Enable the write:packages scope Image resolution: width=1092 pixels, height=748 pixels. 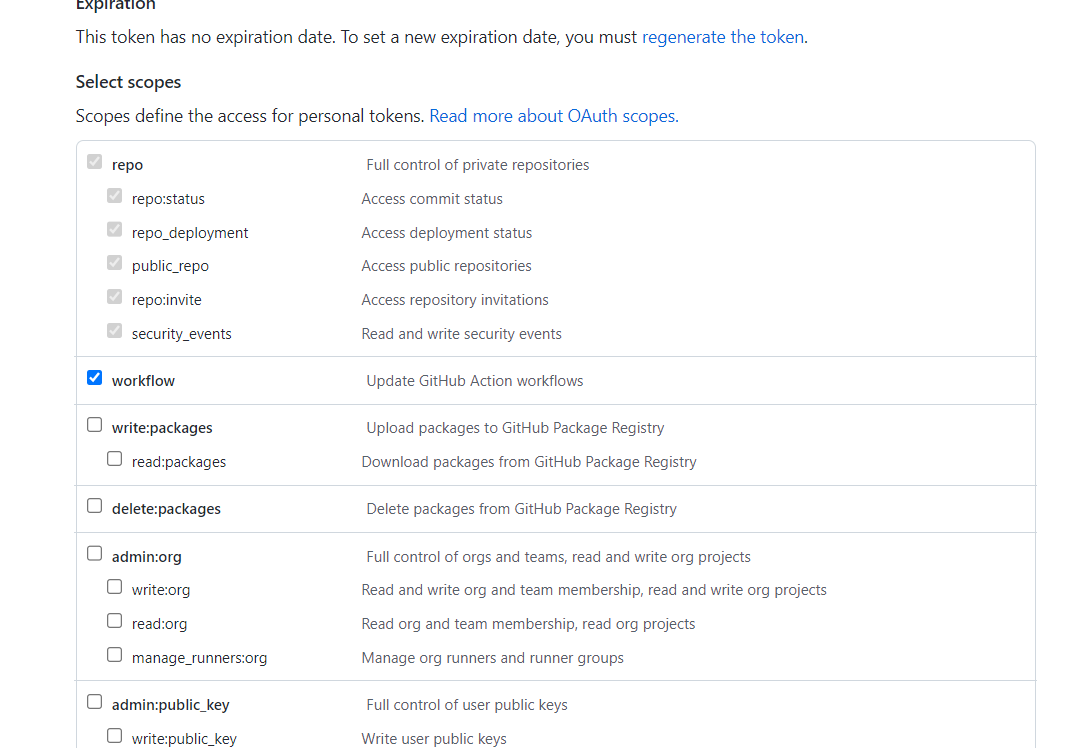point(94,424)
